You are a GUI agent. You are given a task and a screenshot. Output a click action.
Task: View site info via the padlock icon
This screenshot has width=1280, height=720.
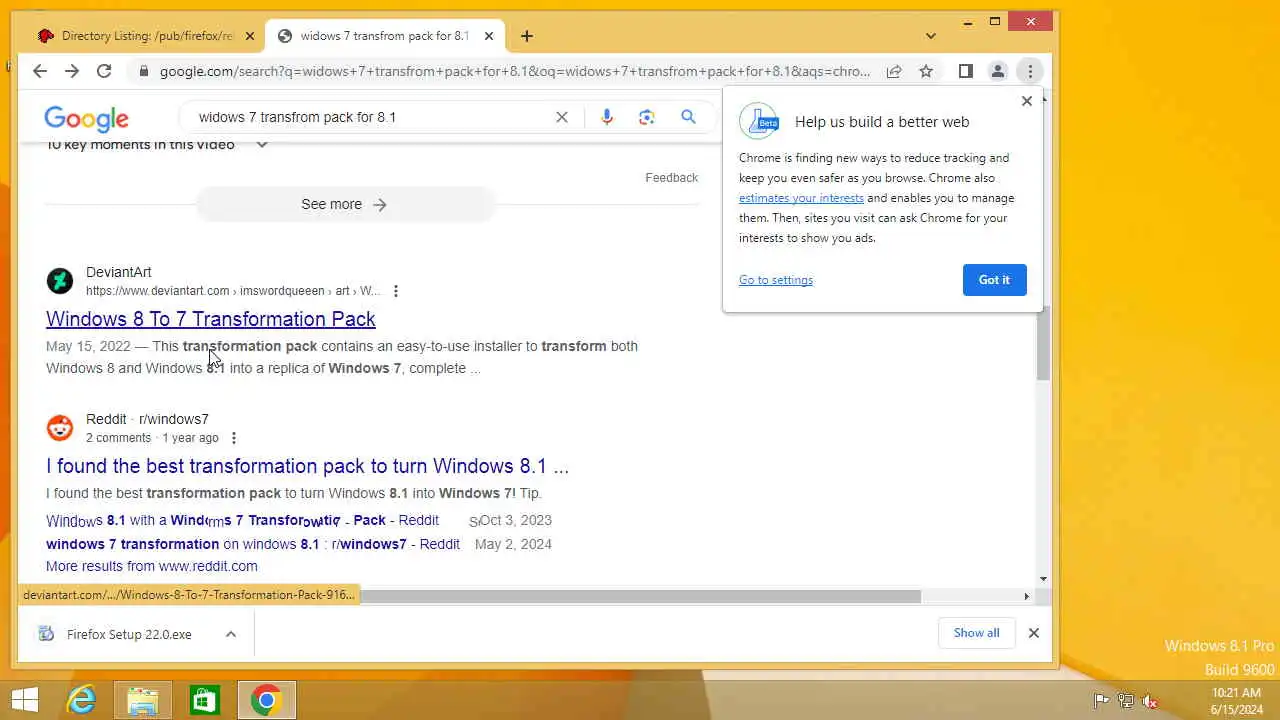tap(144, 71)
